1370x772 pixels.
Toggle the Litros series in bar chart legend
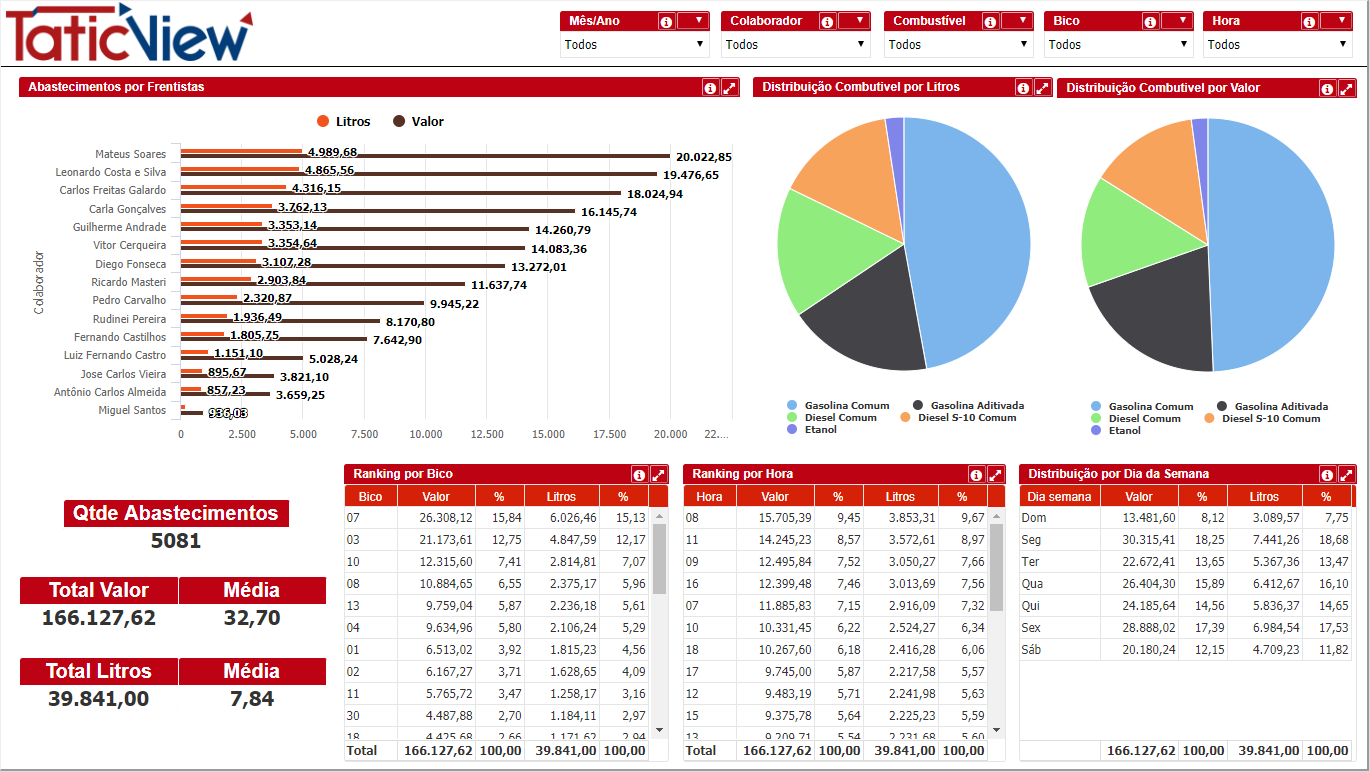344,122
